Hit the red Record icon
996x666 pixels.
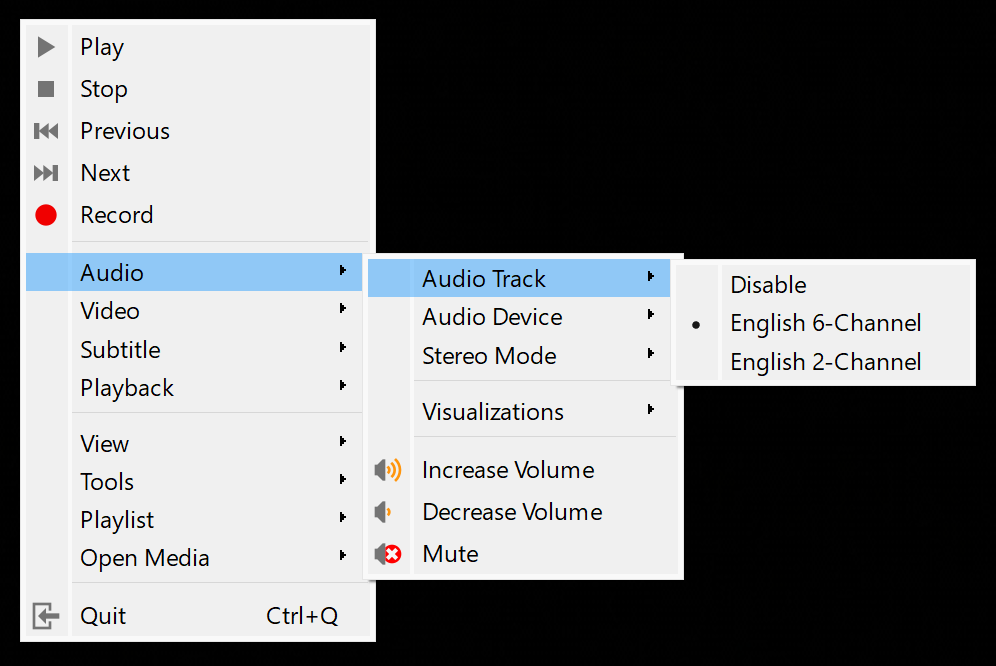(x=46, y=215)
